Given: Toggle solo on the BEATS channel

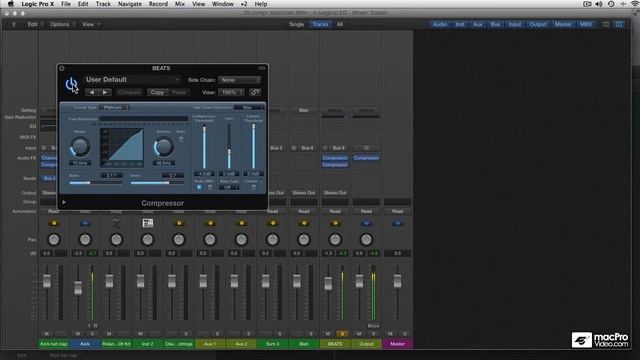Looking at the screenshot, I should [342, 334].
